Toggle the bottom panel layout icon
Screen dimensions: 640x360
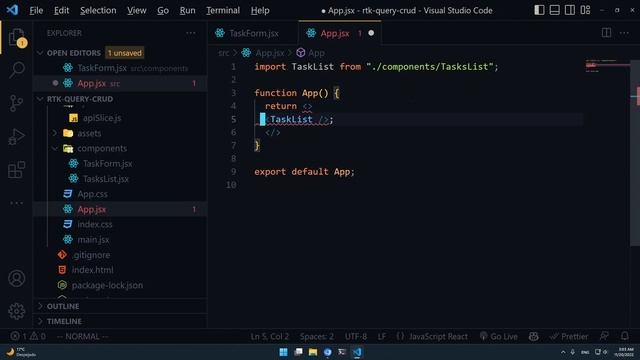pyautogui.click(x=554, y=10)
